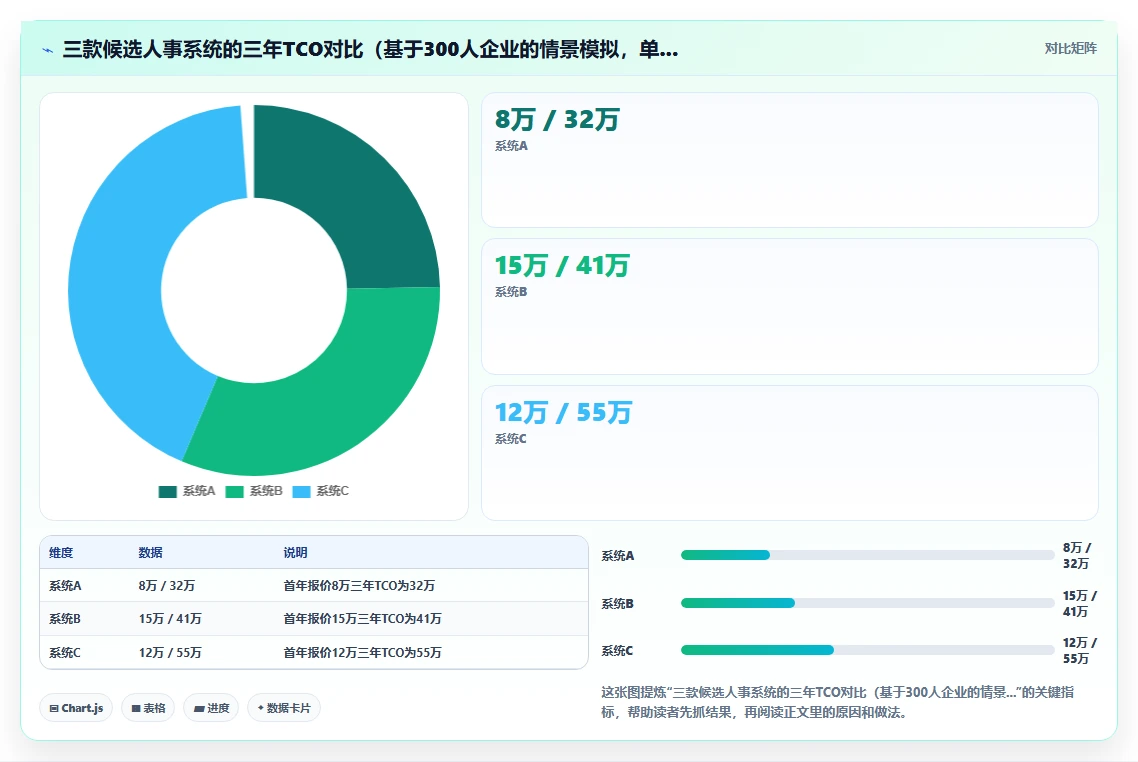Viewport: 1138px width, 762px height.
Task: Toggle 系统A legend item in donut chart
Action: click(x=187, y=491)
